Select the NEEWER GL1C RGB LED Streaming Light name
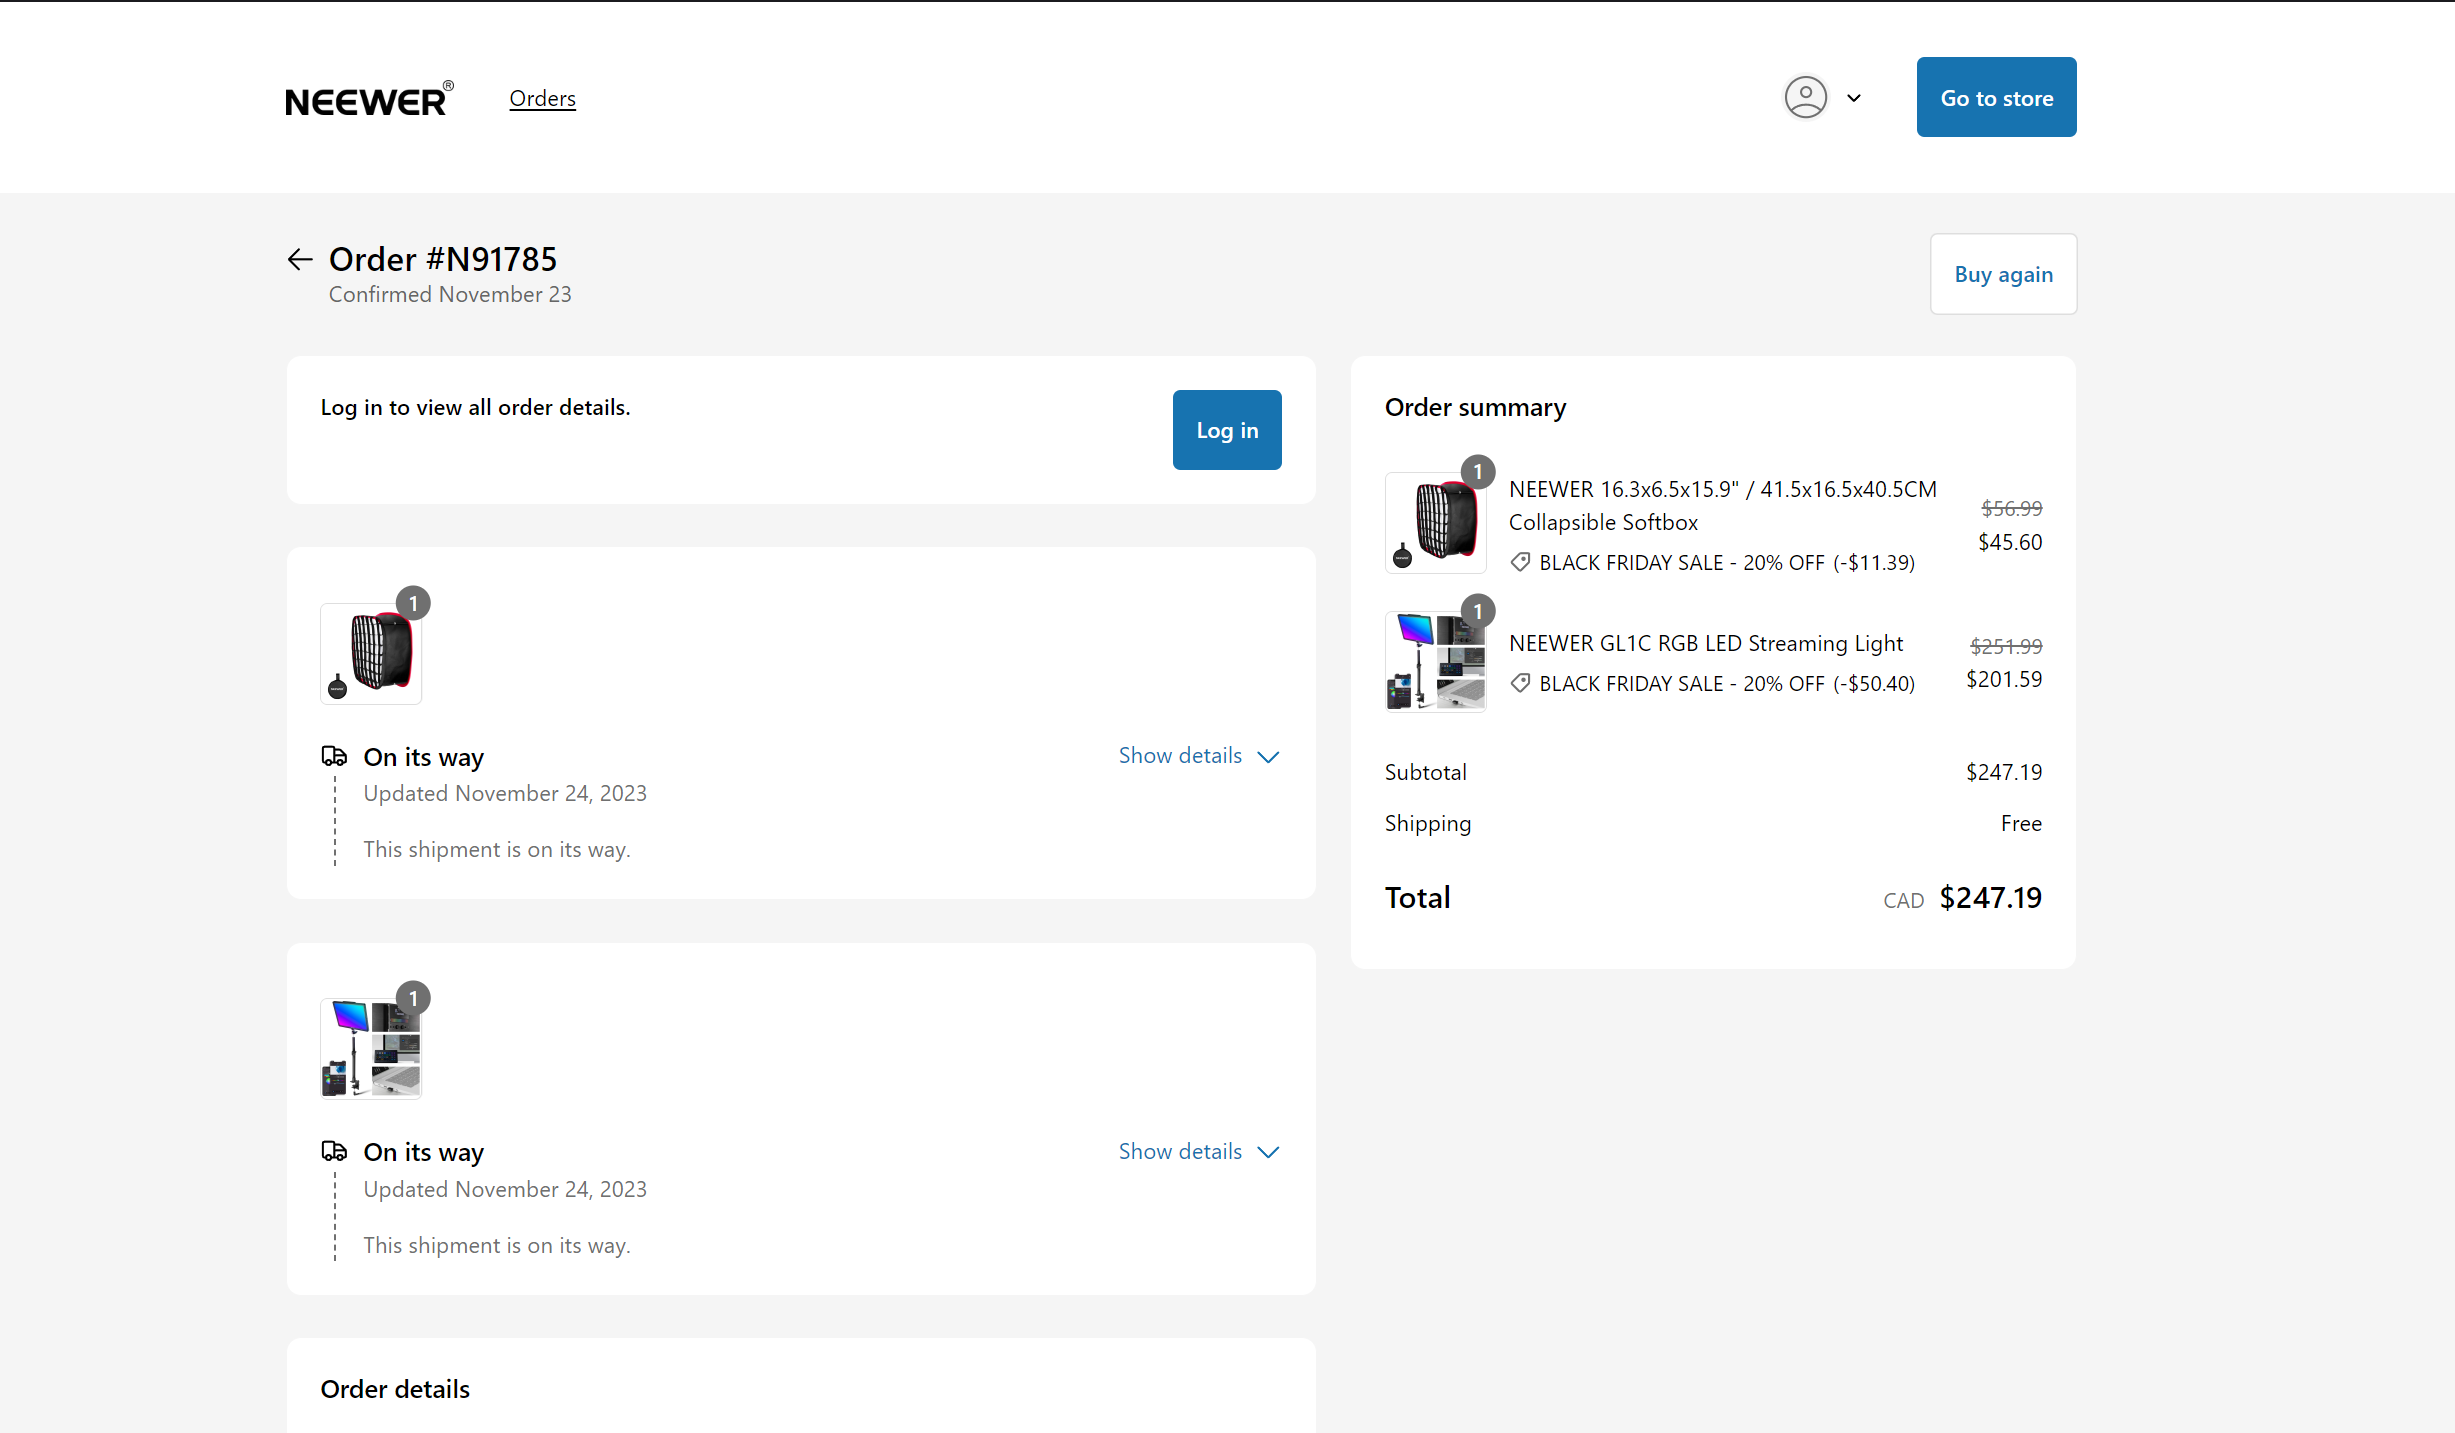Viewport: 2455px width, 1433px height. click(x=1706, y=643)
